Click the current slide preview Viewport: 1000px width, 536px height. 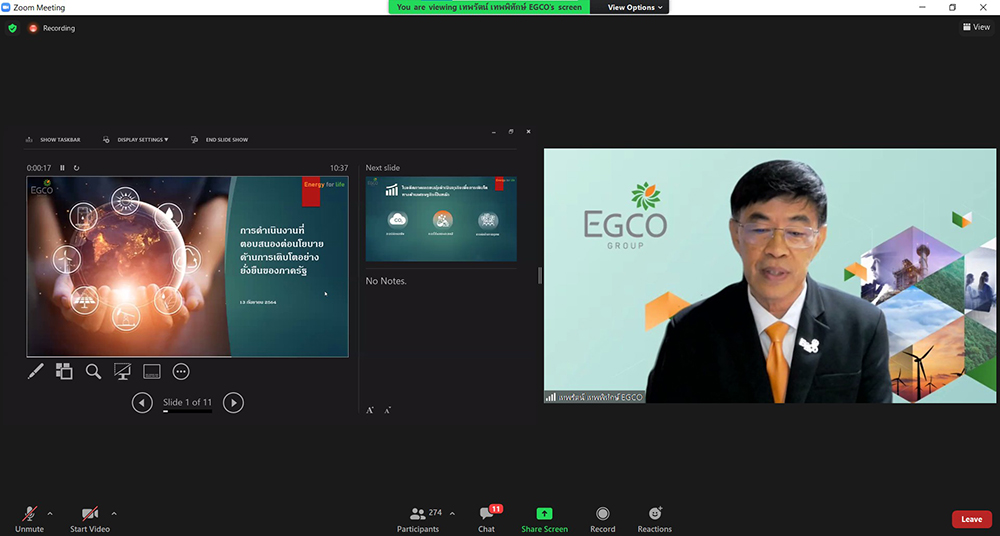coord(188,267)
